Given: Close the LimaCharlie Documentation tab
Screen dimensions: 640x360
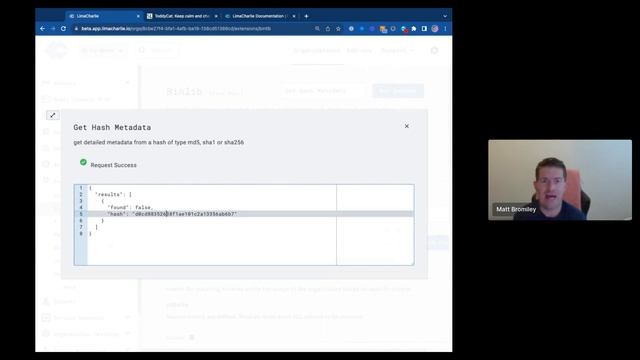Looking at the screenshot, I should click(x=294, y=16).
